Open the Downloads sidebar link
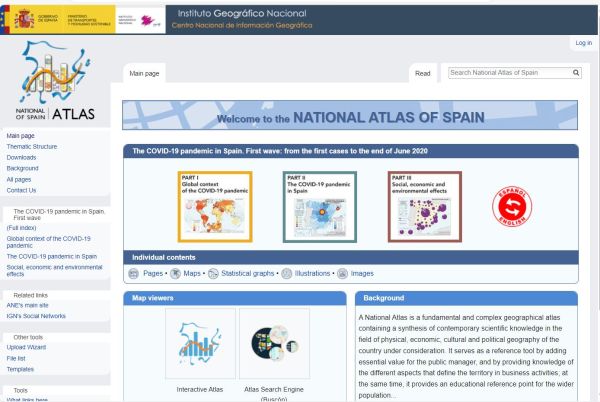Screen dimensions: 600x402 21,158
